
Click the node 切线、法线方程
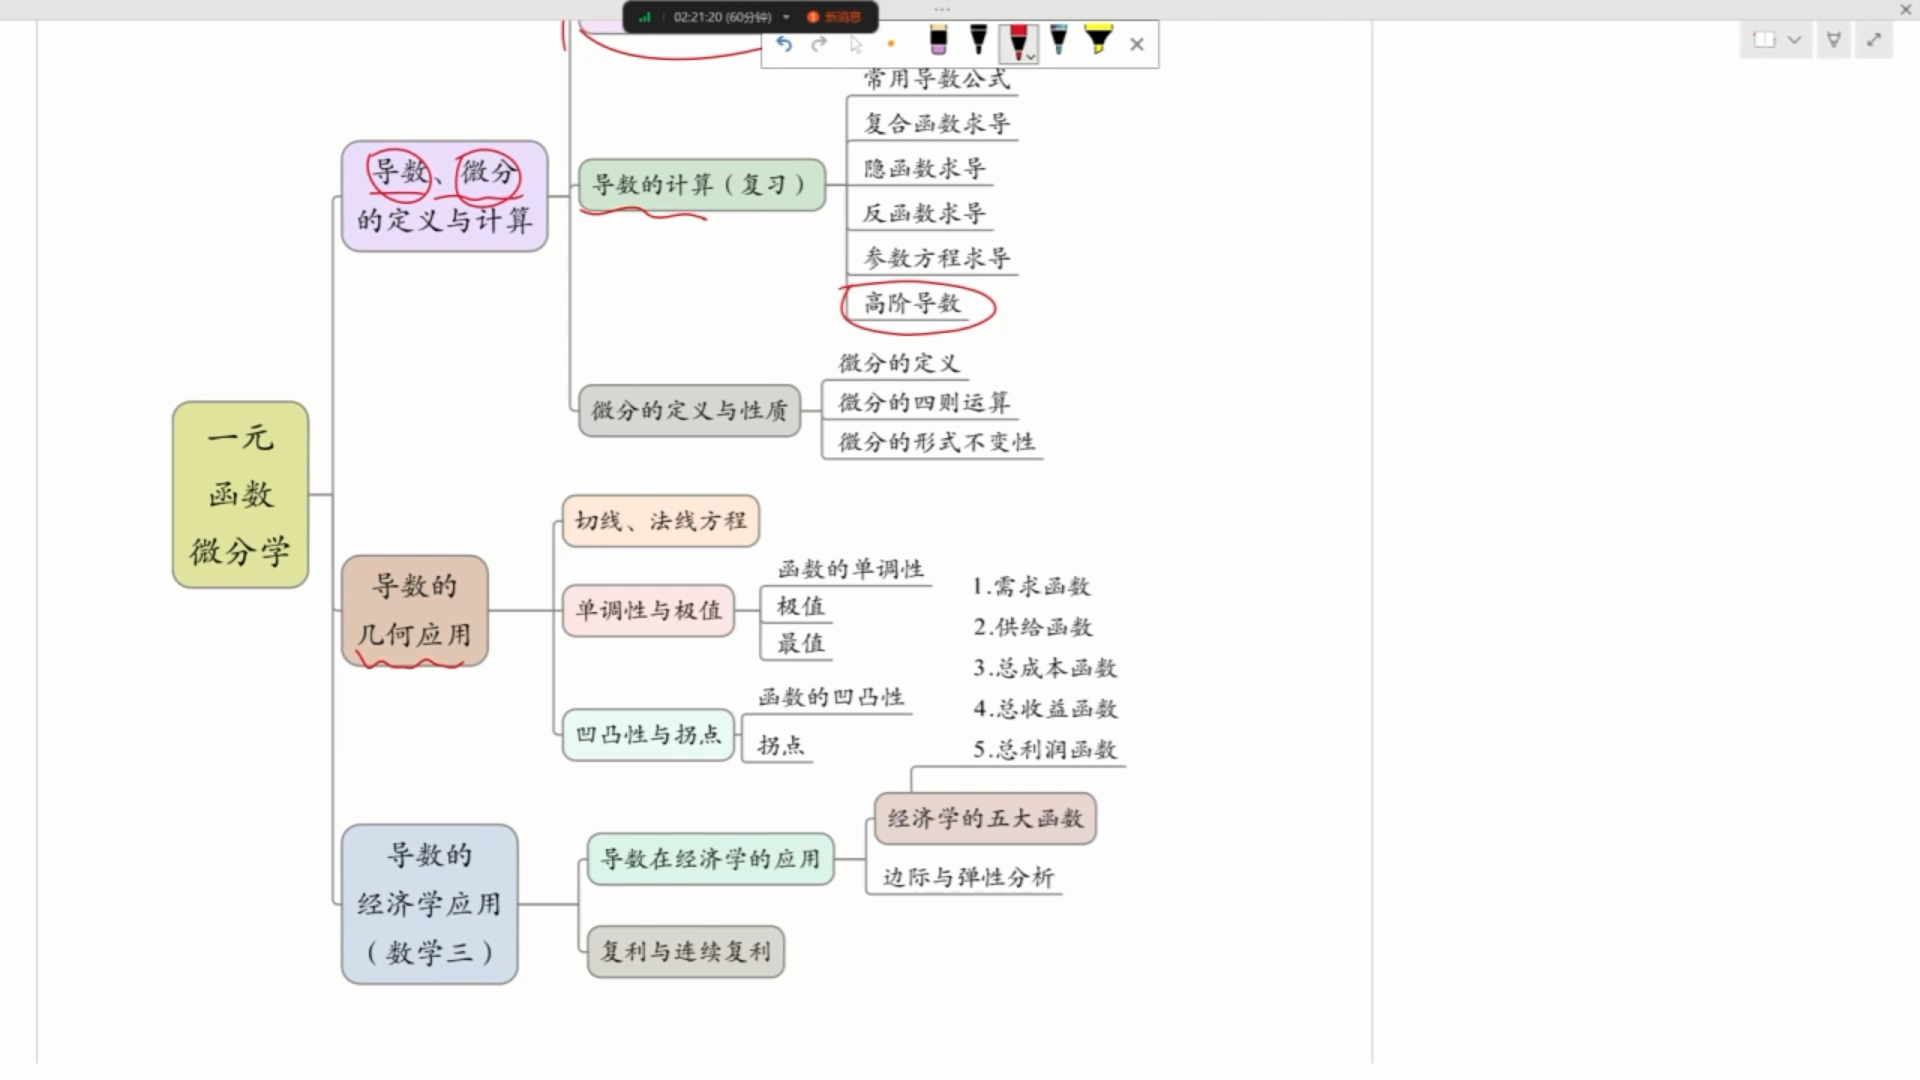tap(661, 521)
